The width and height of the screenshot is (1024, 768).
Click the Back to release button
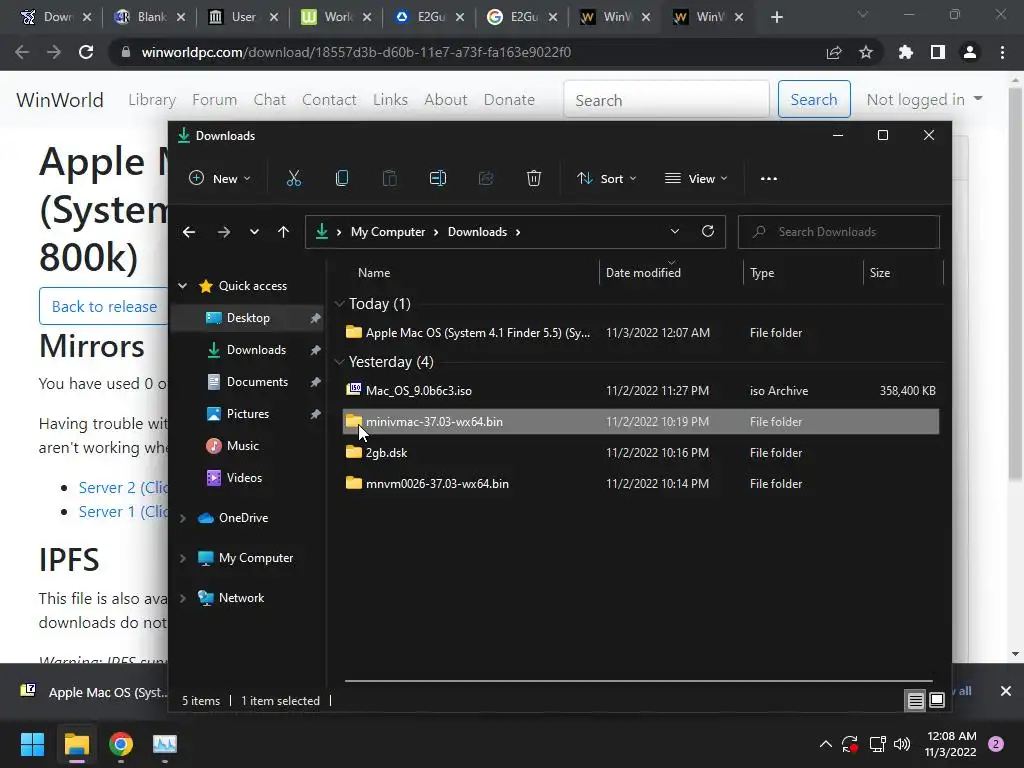pyautogui.click(x=104, y=306)
